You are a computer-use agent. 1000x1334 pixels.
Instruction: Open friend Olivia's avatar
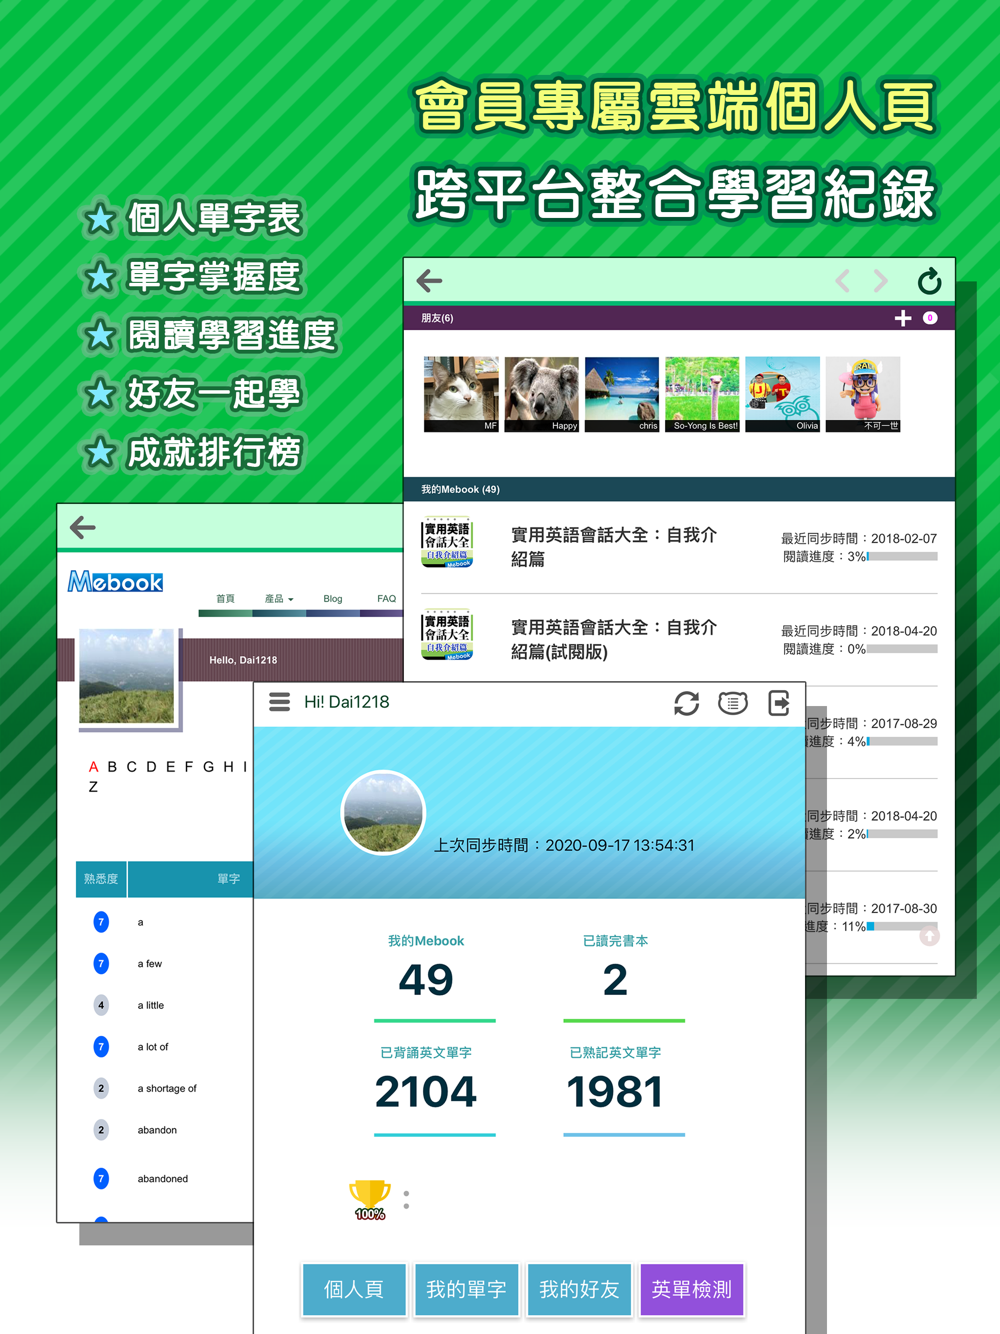point(783,394)
